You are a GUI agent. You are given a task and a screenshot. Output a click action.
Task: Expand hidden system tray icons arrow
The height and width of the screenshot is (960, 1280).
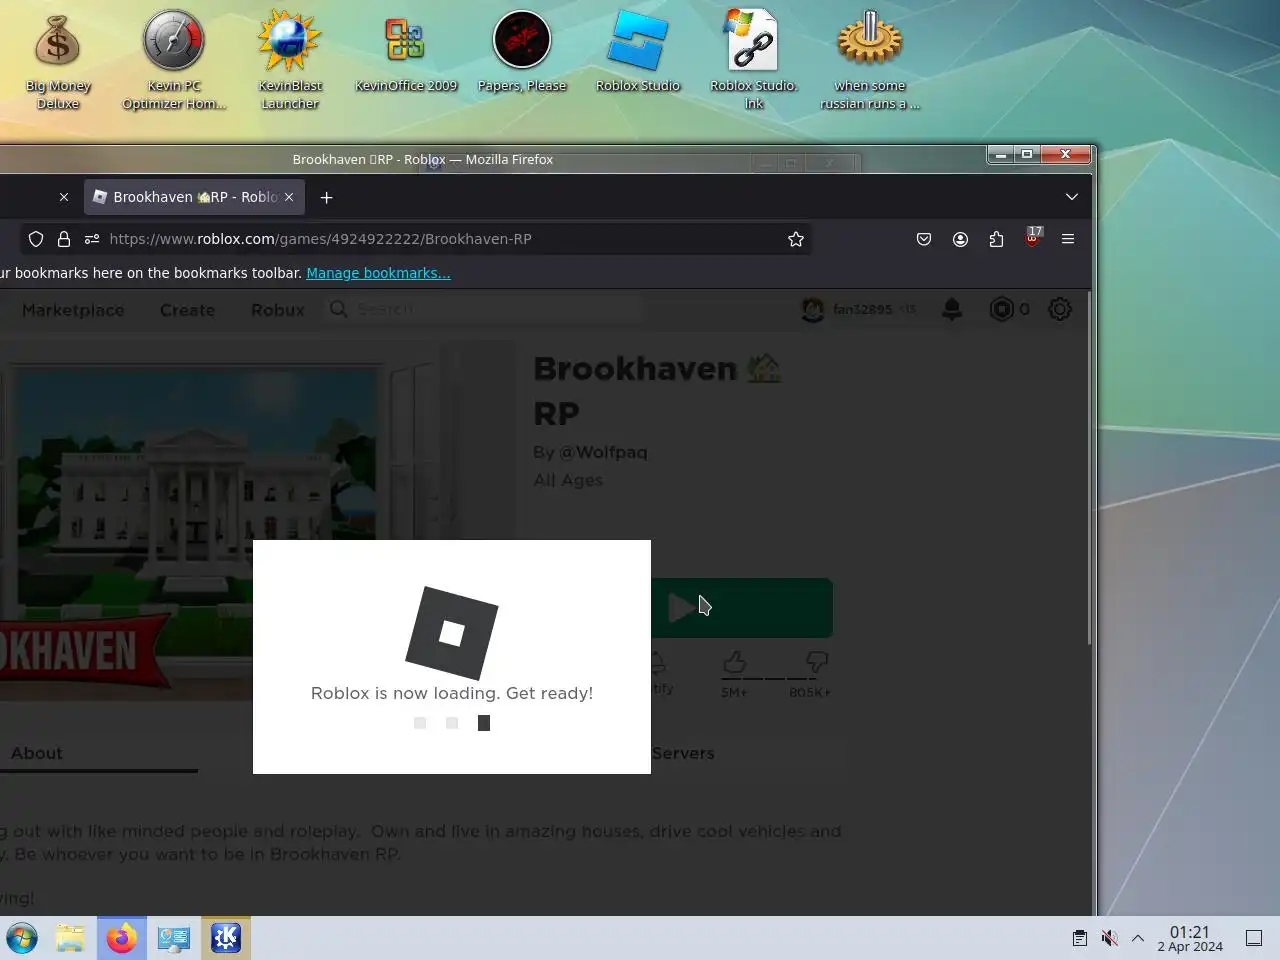tap(1138, 938)
